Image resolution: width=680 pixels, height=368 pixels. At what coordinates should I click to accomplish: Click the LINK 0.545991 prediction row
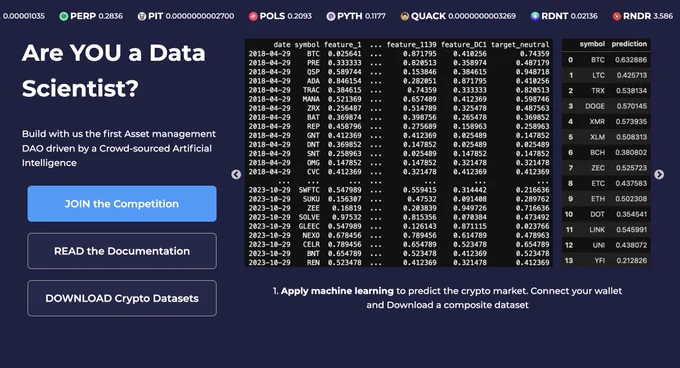click(606, 230)
